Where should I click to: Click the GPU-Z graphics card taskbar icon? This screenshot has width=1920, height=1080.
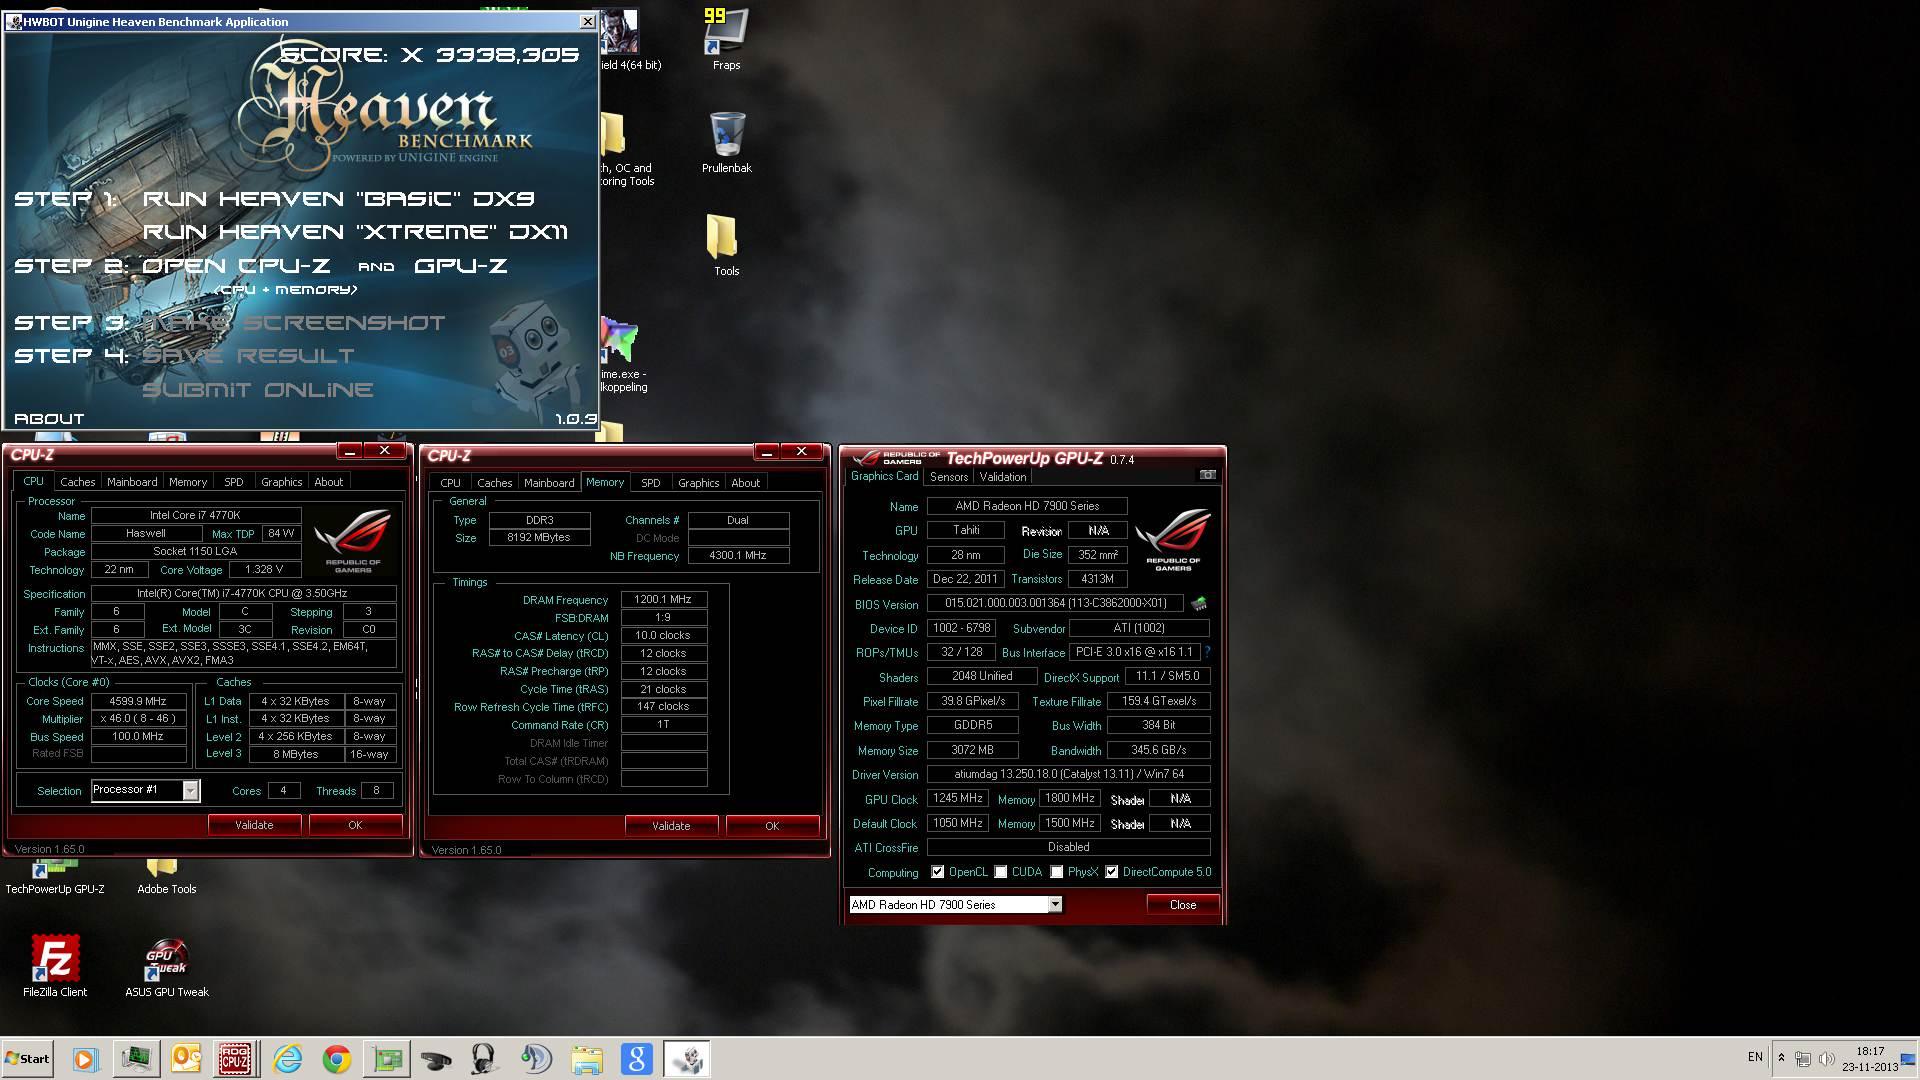coord(387,1059)
